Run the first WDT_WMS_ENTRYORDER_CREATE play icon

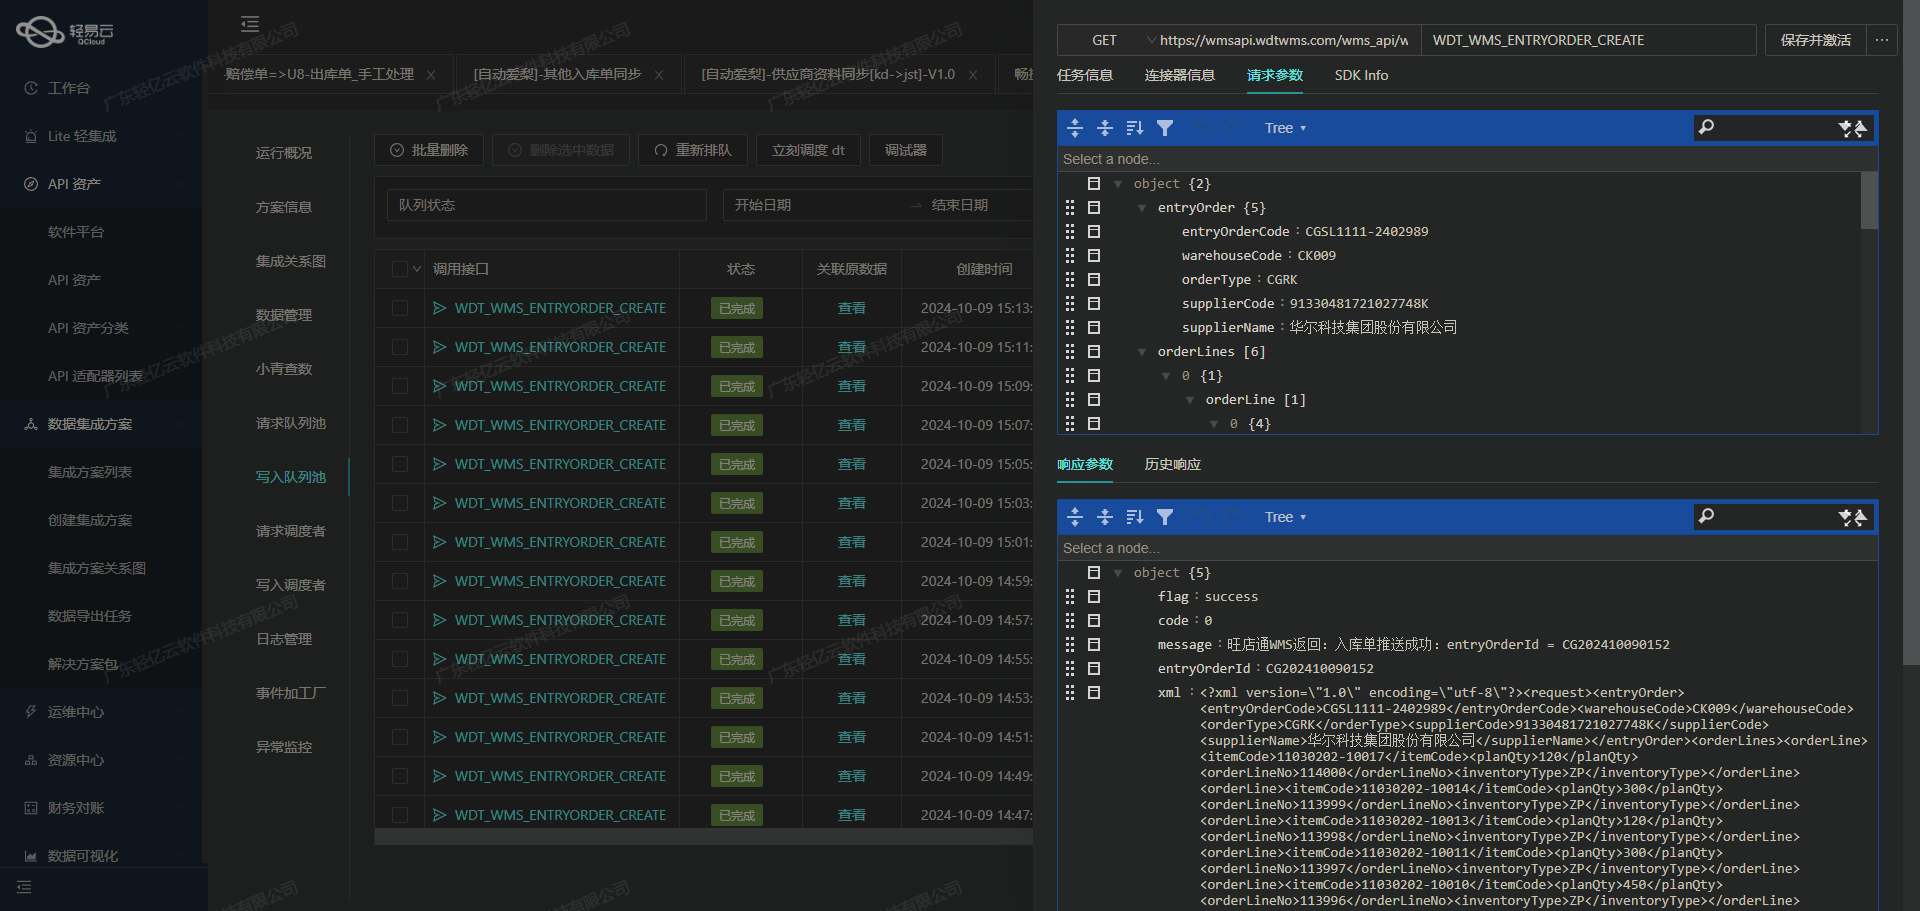tap(439, 308)
